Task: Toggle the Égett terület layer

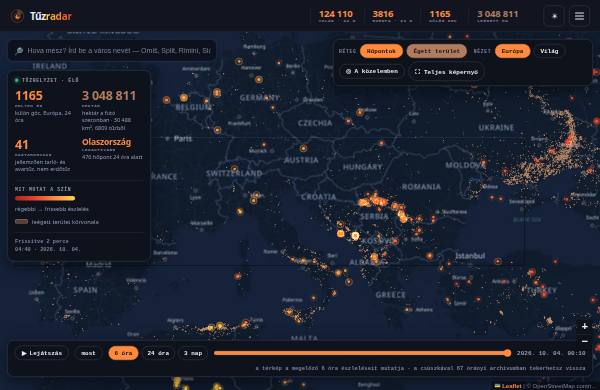Action: coord(437,51)
